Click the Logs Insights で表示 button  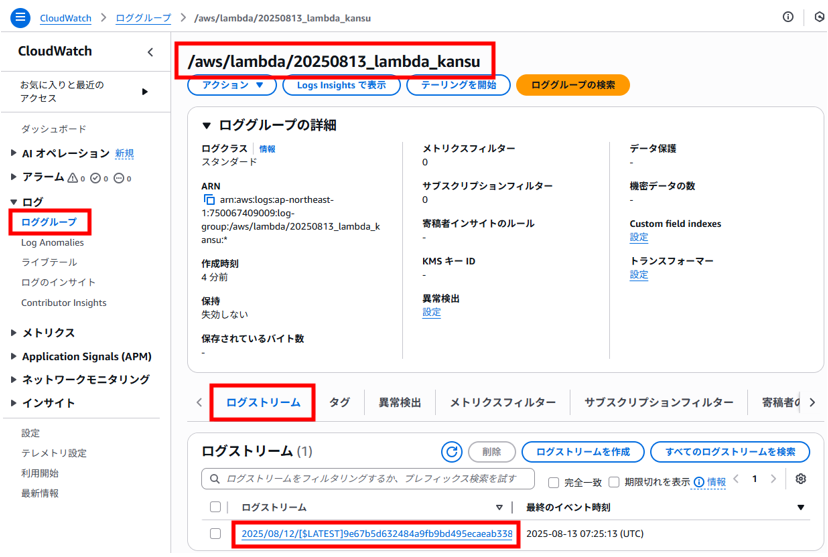tap(341, 85)
